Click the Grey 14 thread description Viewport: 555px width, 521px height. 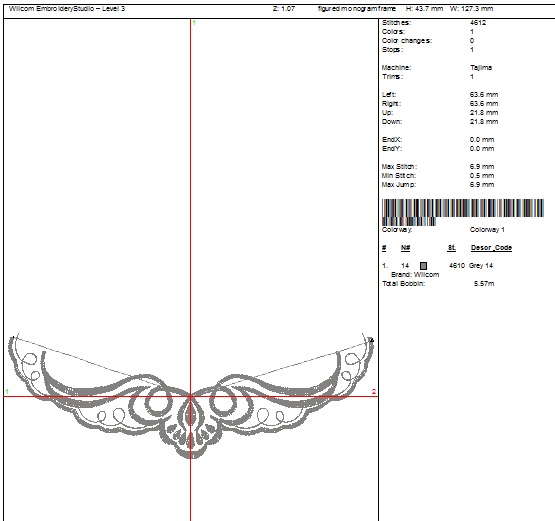(x=481, y=265)
